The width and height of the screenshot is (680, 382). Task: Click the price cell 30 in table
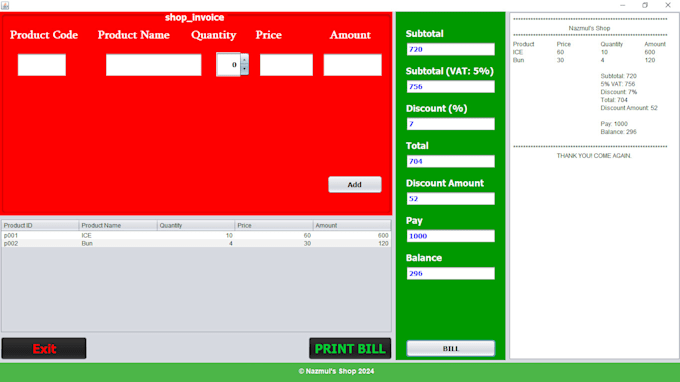point(274,244)
